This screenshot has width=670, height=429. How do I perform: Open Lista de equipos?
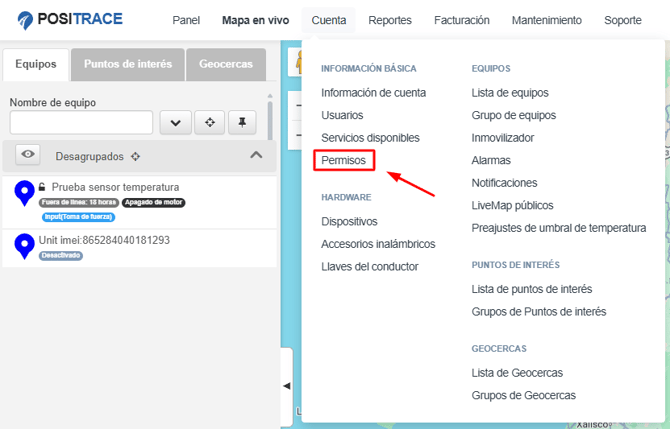pos(509,93)
